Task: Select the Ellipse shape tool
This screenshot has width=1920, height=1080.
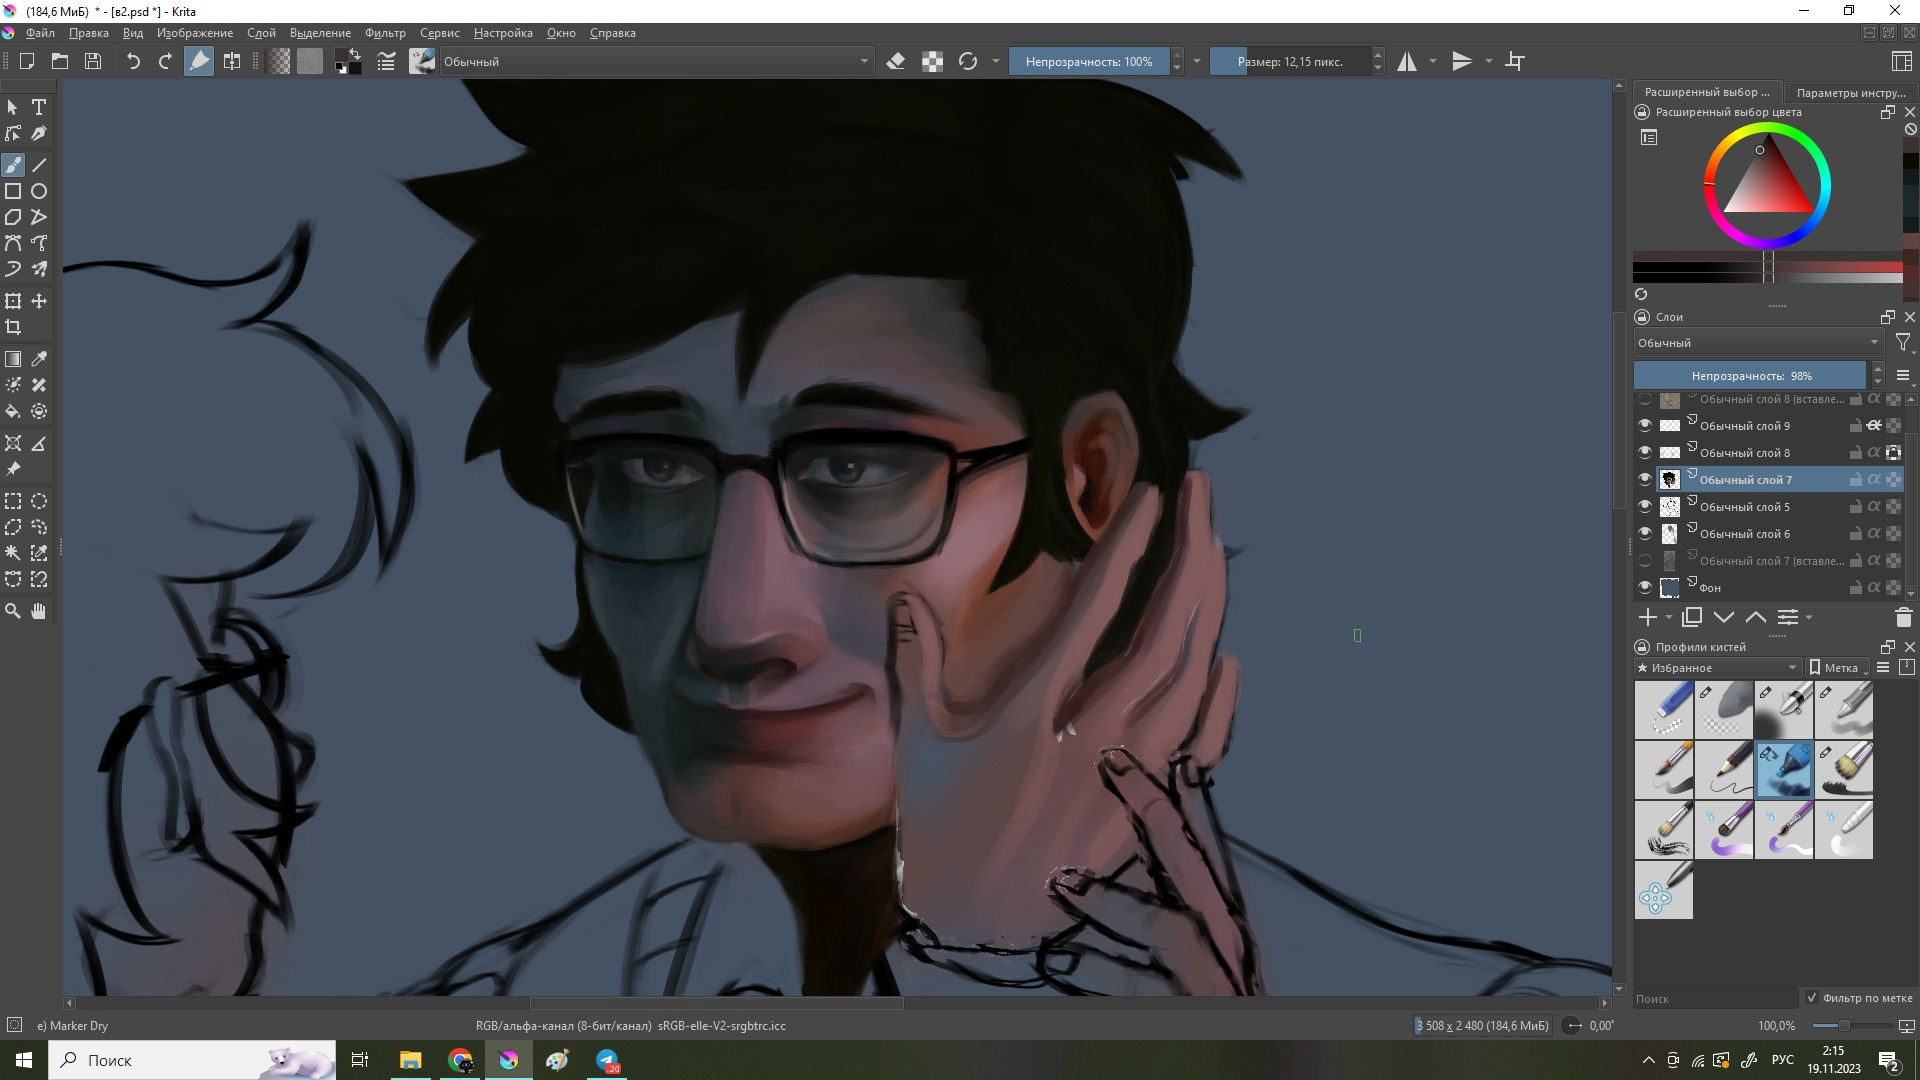Action: pos(39,191)
